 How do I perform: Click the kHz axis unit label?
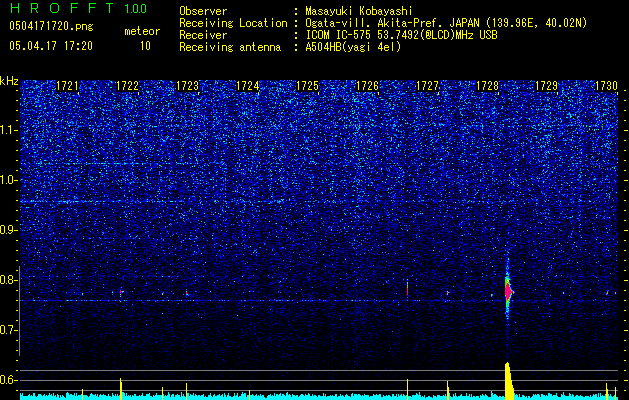9,81
